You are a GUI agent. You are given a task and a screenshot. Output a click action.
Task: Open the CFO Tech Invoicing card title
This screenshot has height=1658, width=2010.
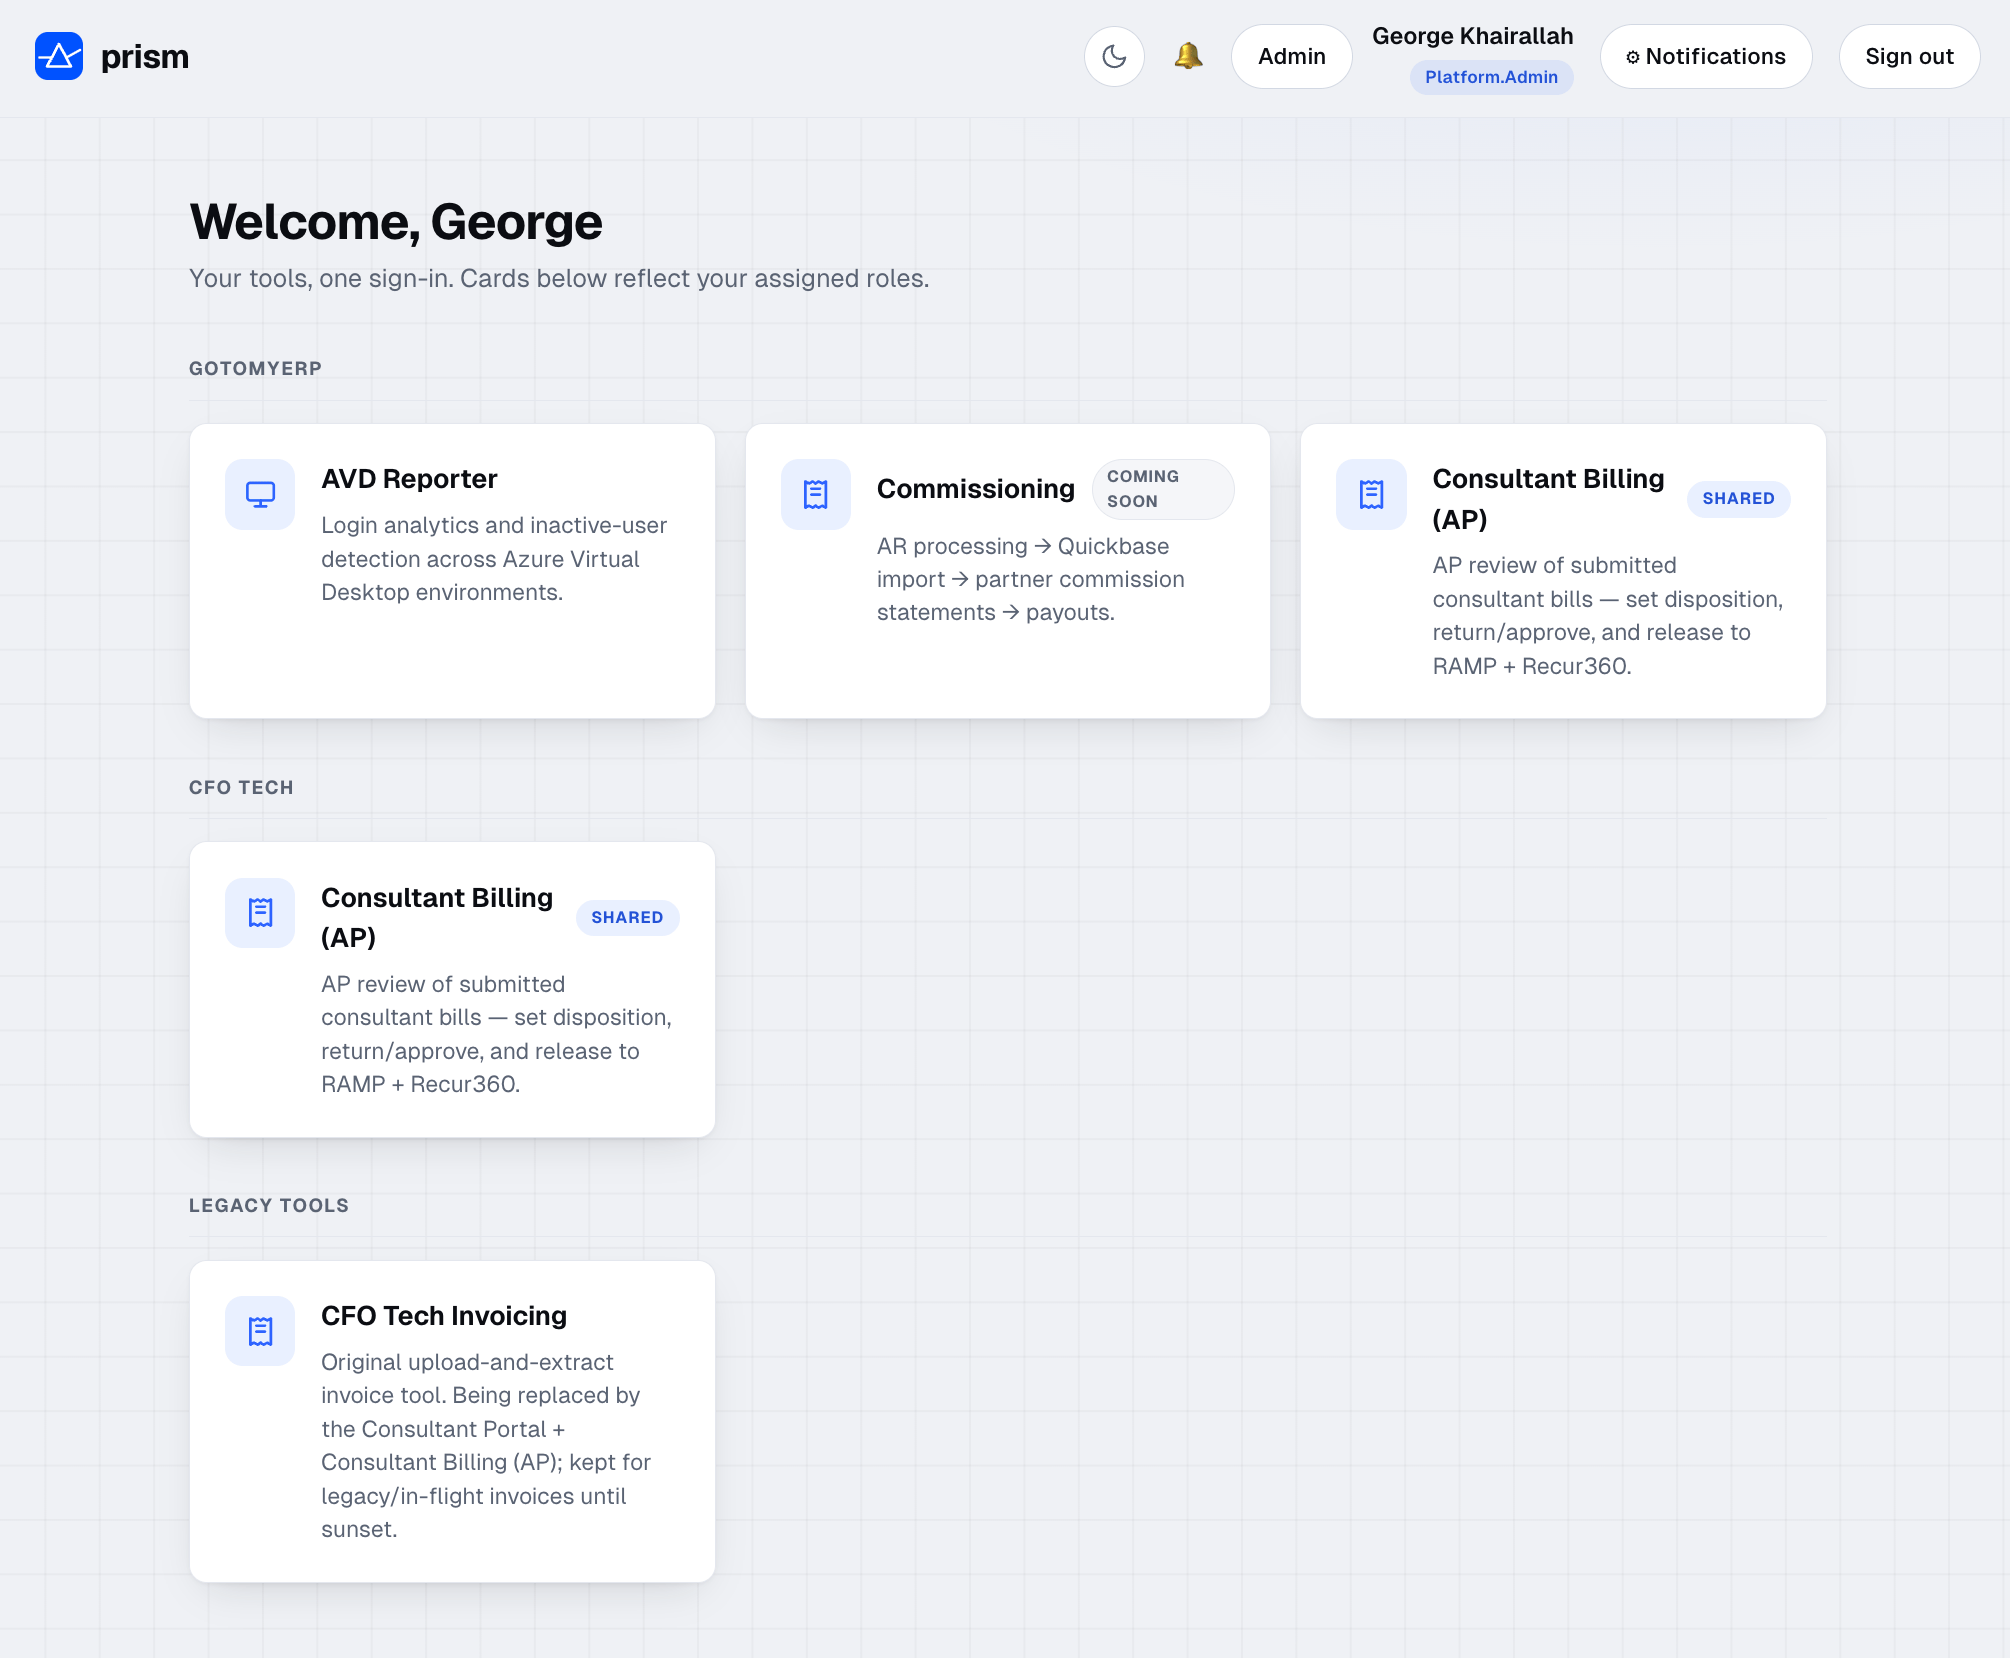click(444, 1316)
